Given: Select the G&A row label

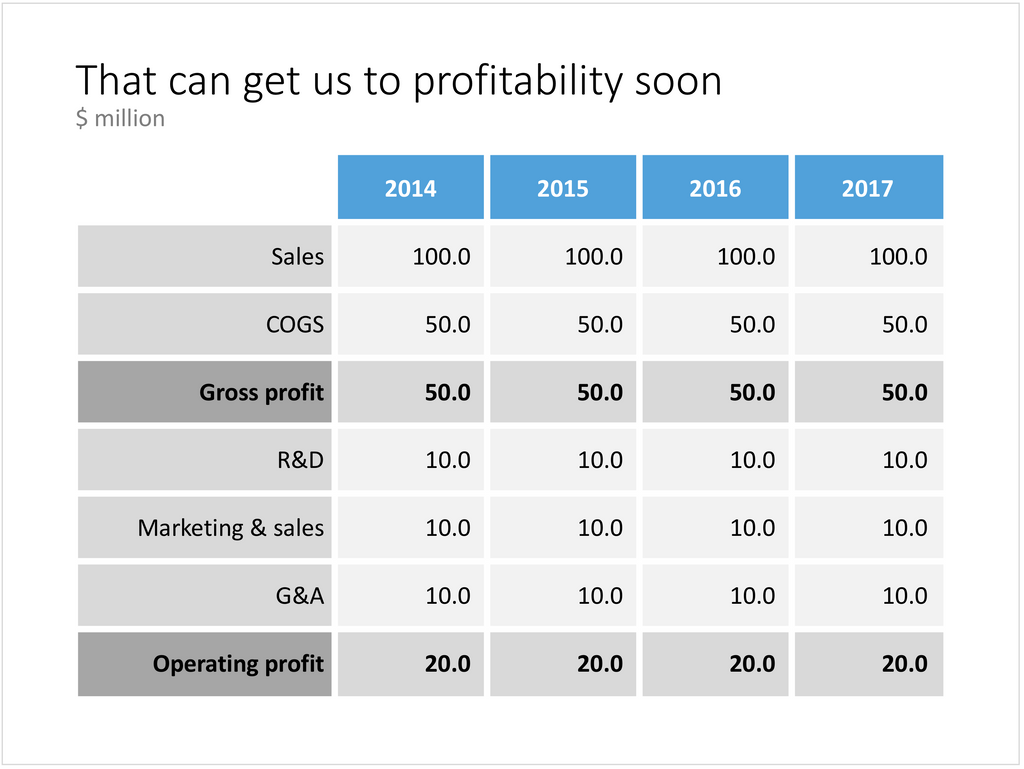Looking at the screenshot, I should (x=204, y=595).
